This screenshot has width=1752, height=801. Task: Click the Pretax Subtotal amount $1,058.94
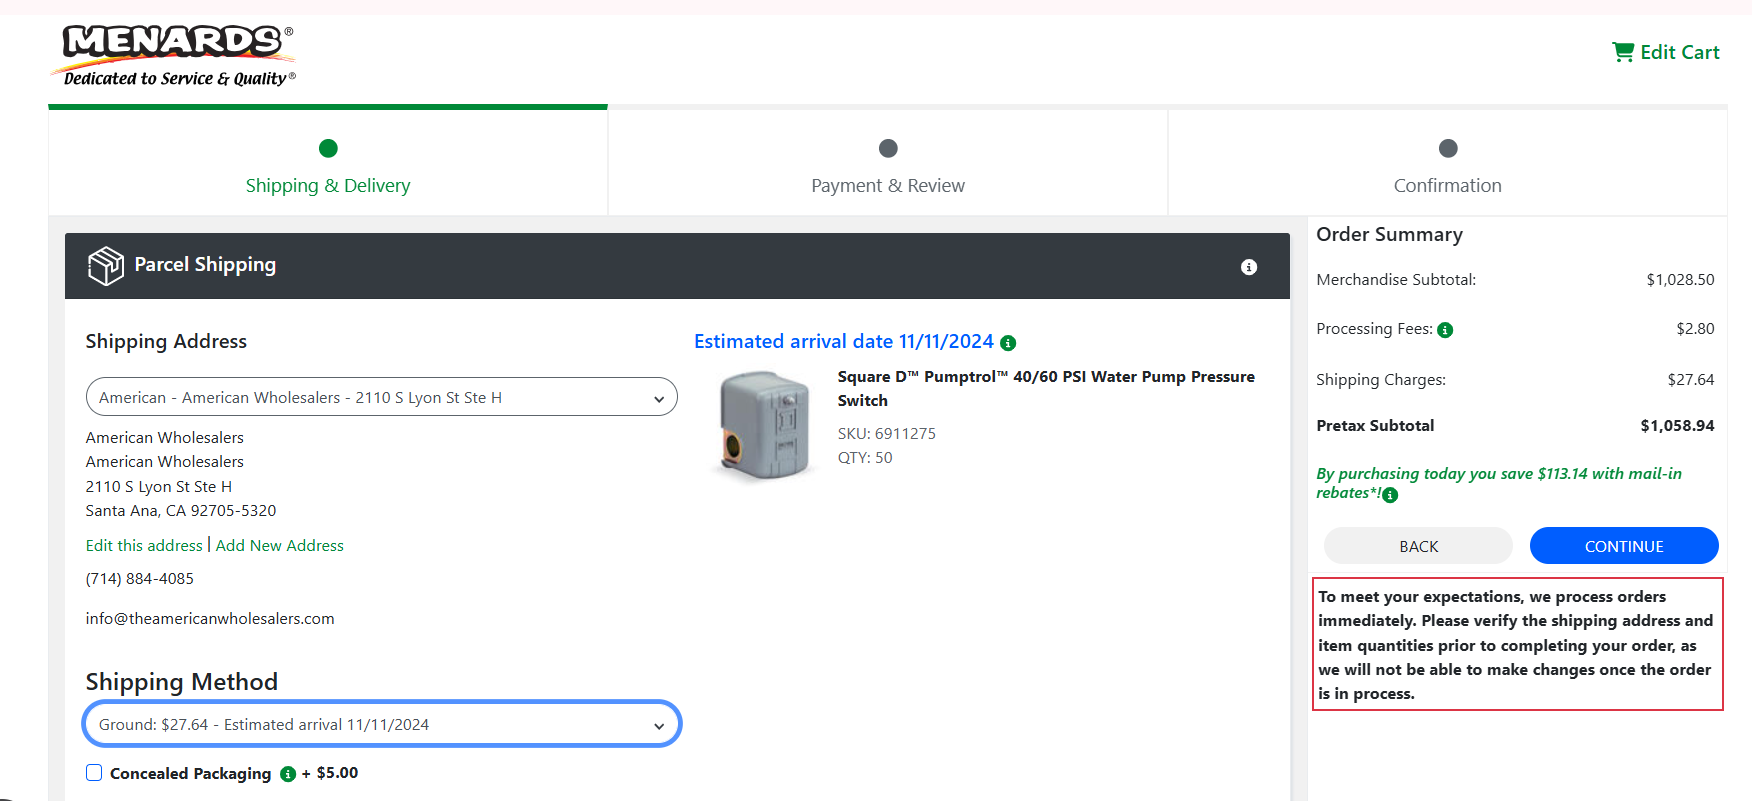[1677, 426]
